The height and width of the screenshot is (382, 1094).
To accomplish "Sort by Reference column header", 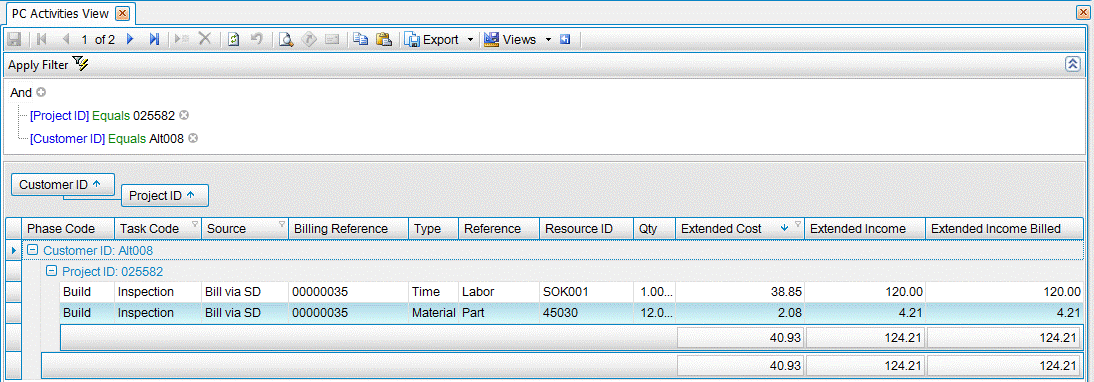I will (499, 229).
